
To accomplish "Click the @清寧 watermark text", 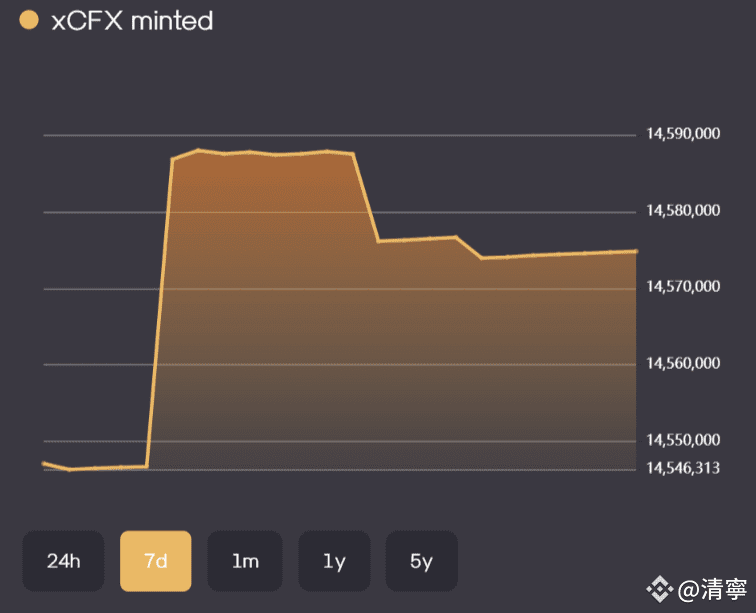I will [x=713, y=589].
